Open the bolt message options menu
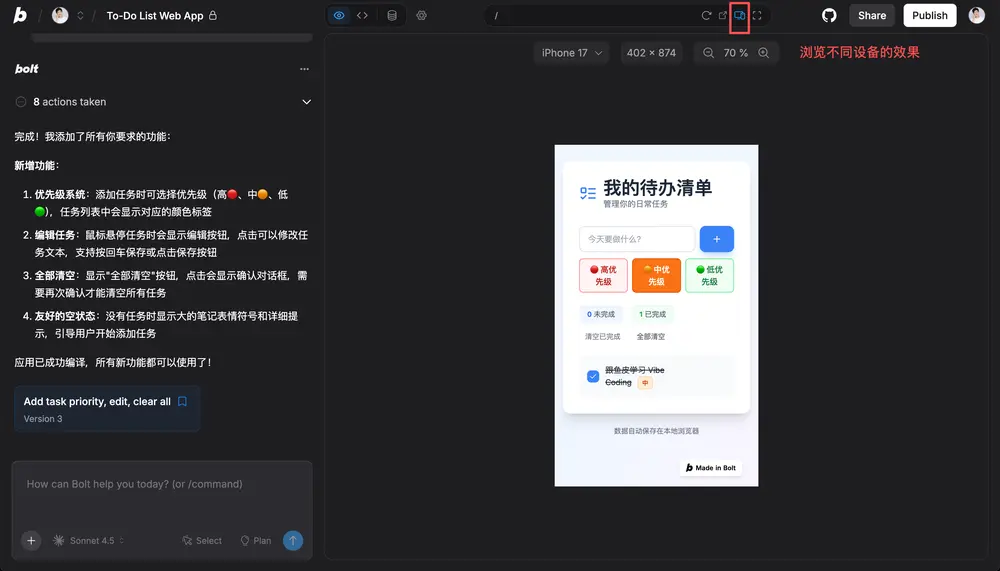 coord(304,69)
